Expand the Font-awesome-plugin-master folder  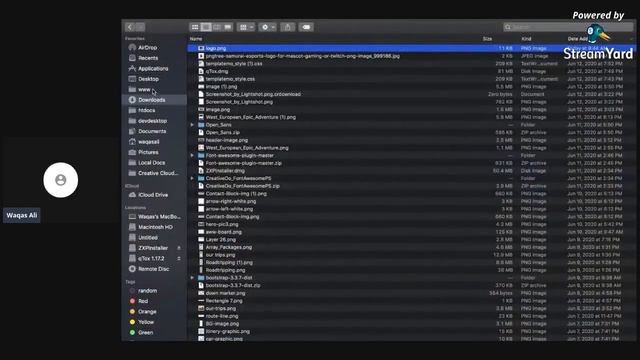pyautogui.click(x=192, y=156)
